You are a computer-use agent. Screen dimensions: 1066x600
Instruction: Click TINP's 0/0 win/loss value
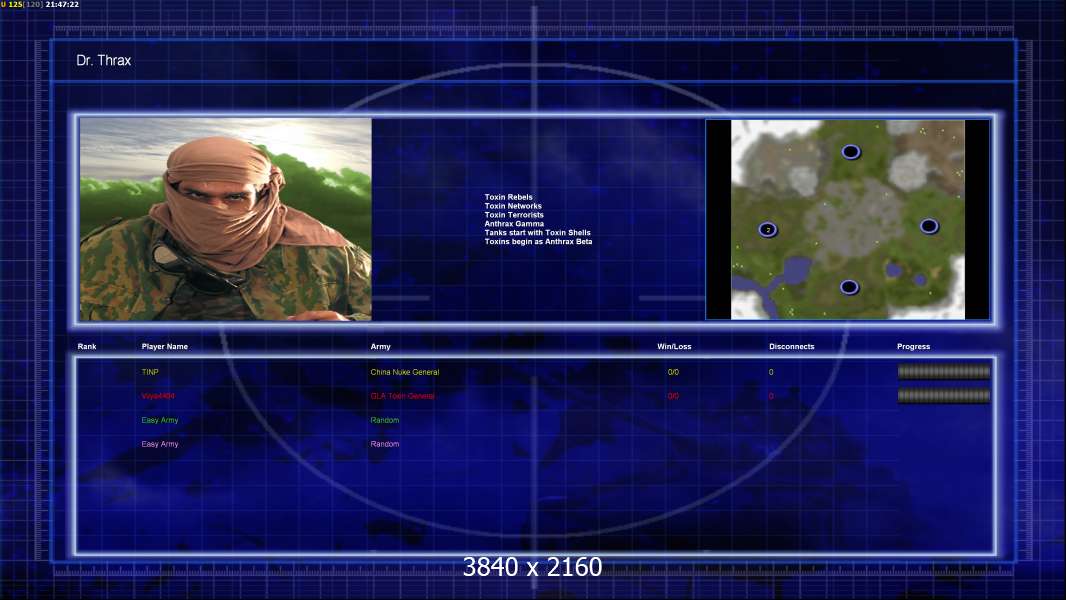(x=673, y=372)
